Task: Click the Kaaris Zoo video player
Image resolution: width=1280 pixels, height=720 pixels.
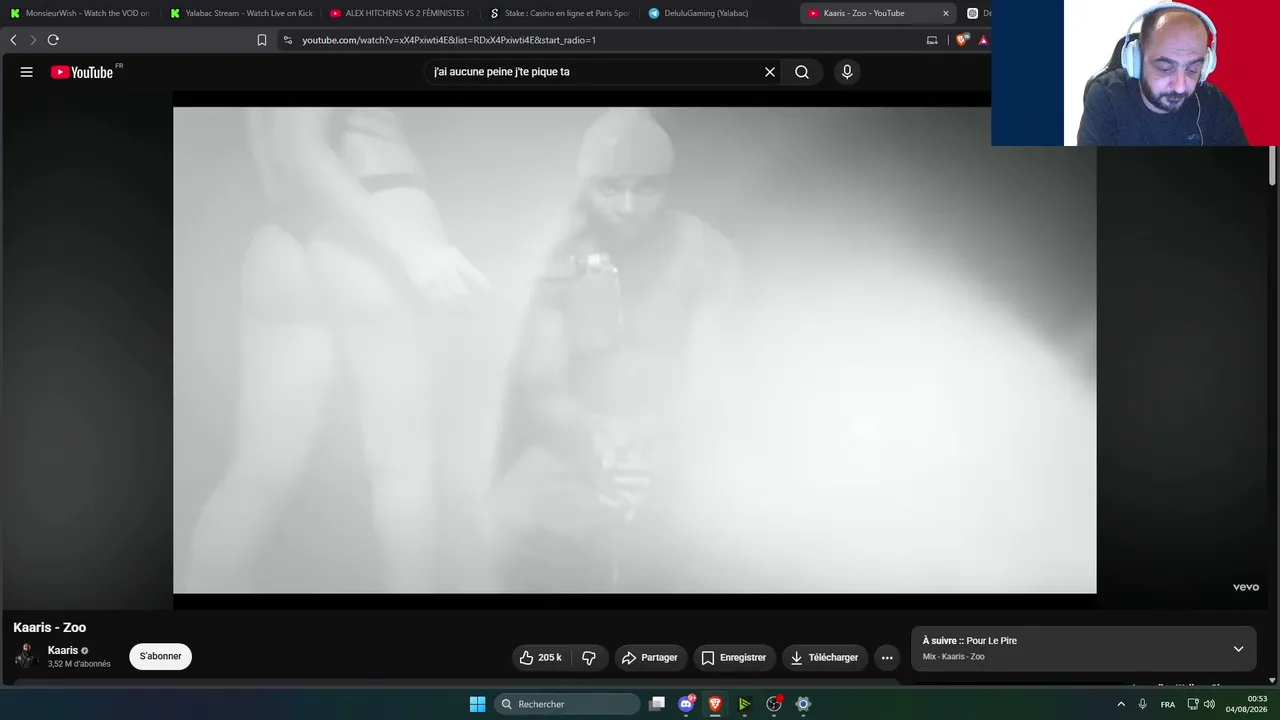Action: tap(635, 350)
